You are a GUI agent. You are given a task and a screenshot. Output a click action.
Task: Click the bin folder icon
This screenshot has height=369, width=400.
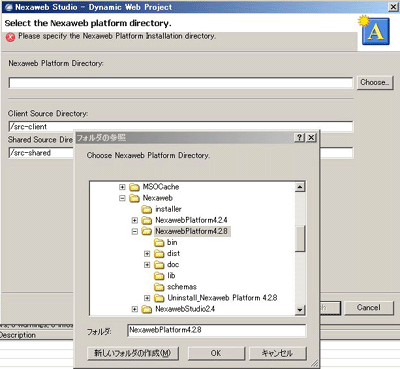(159, 243)
